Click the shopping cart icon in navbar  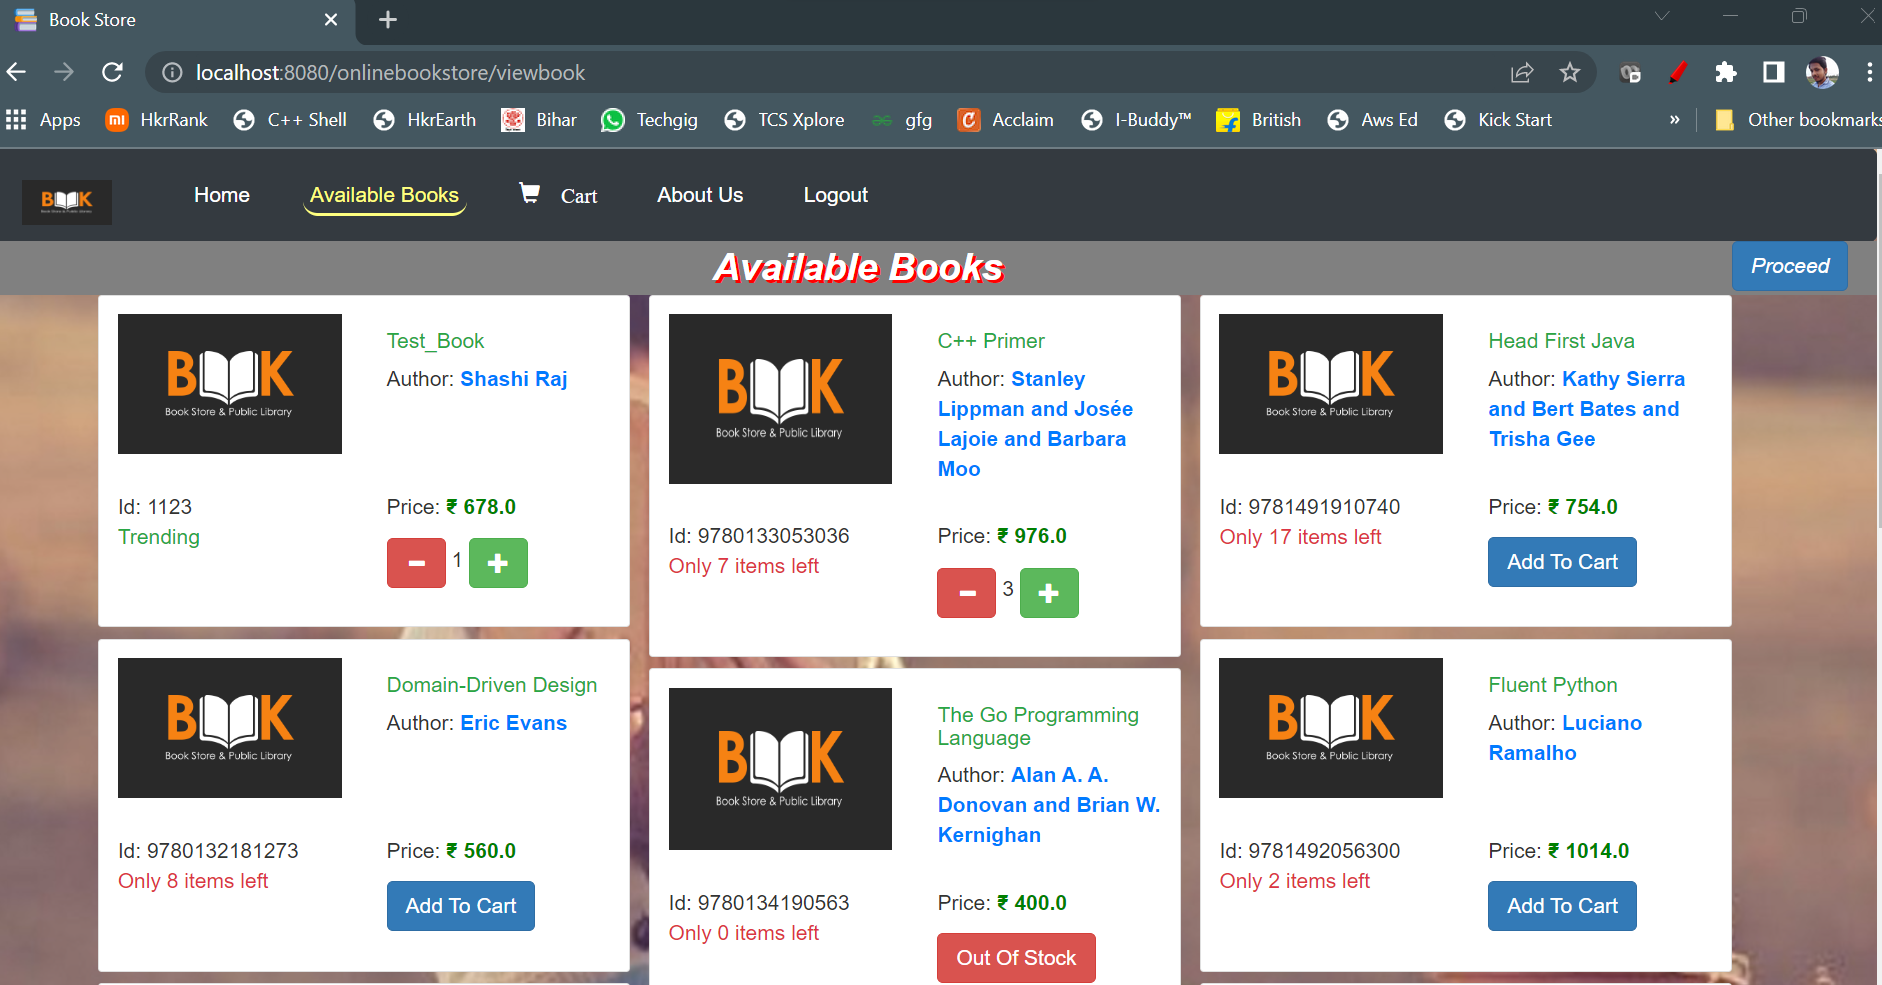[x=530, y=194]
